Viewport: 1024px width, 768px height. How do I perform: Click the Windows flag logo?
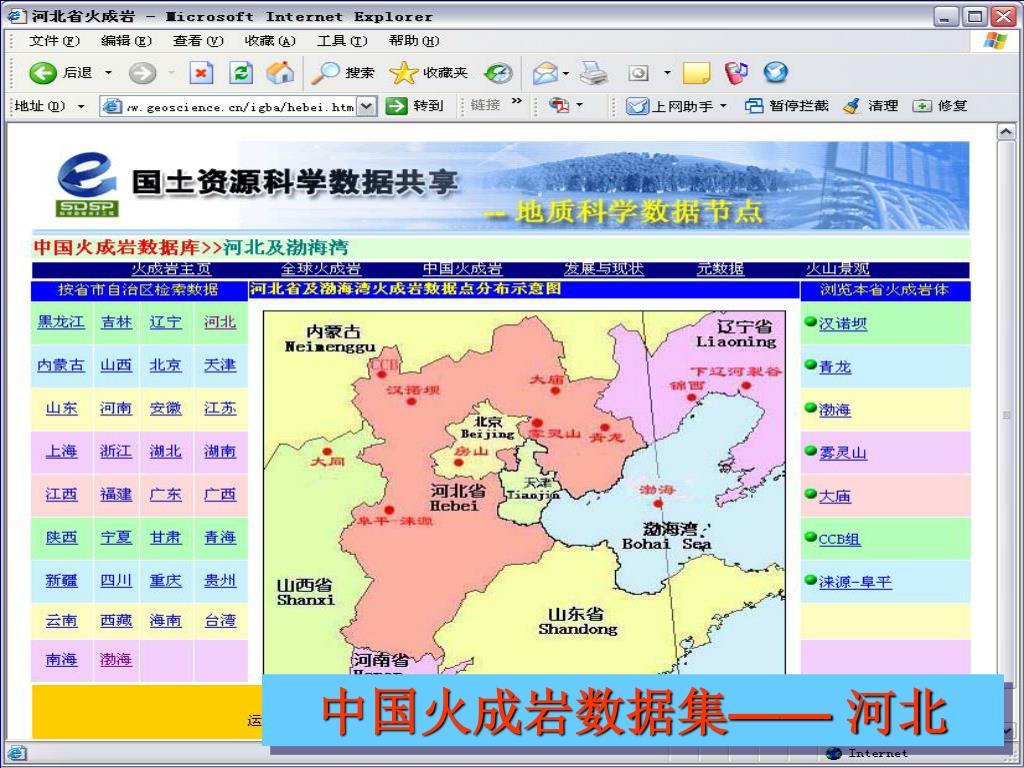click(995, 40)
